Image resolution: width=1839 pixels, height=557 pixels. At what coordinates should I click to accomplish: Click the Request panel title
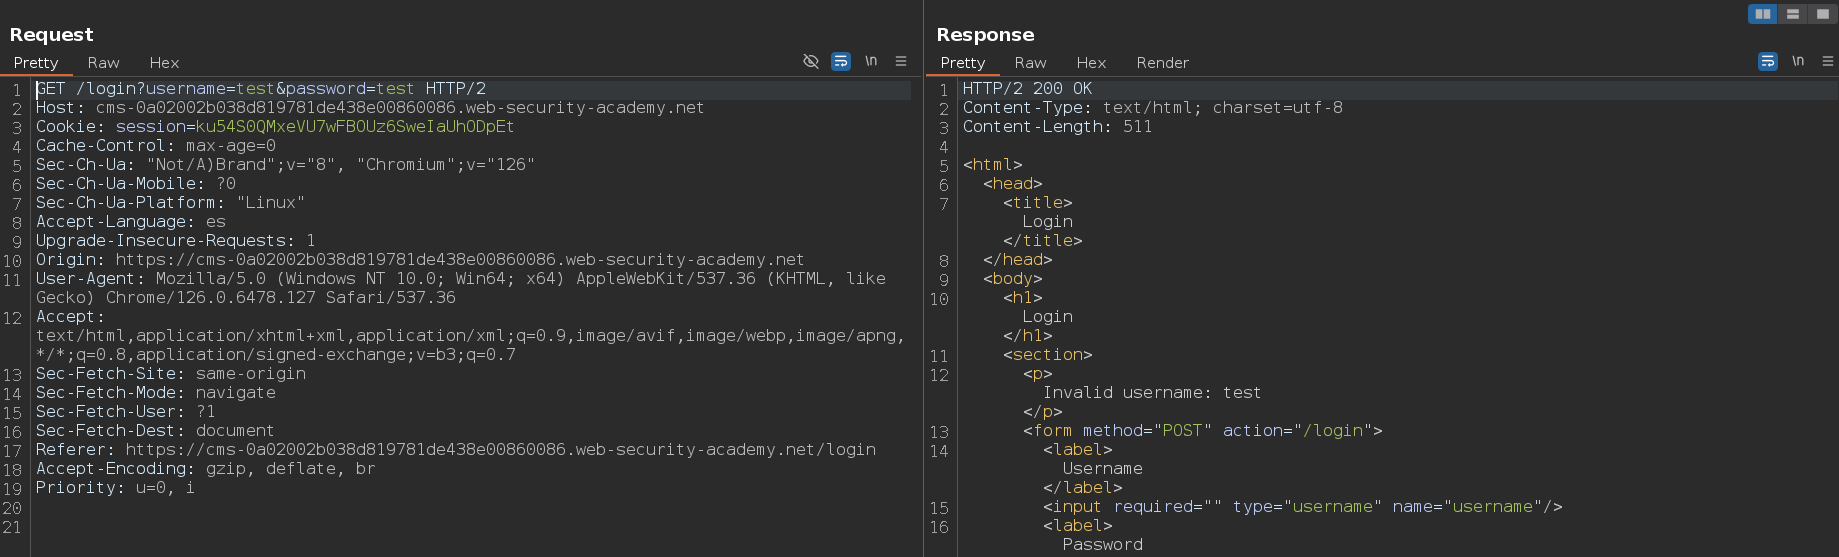[51, 34]
